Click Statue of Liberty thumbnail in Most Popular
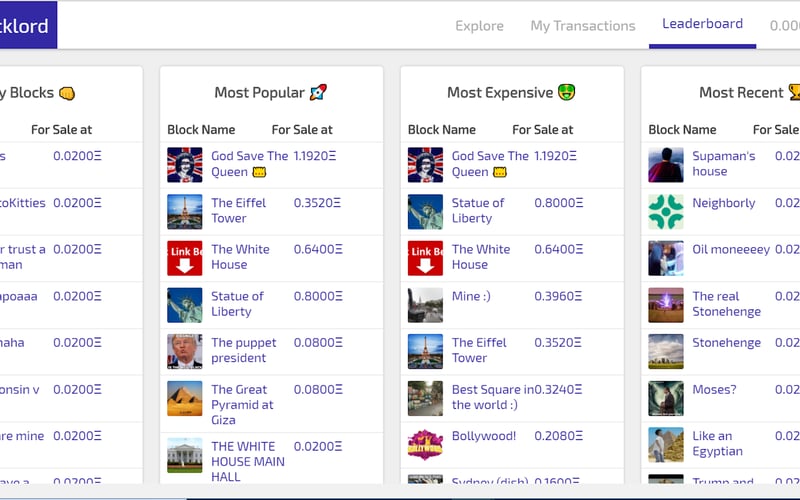 [185, 305]
